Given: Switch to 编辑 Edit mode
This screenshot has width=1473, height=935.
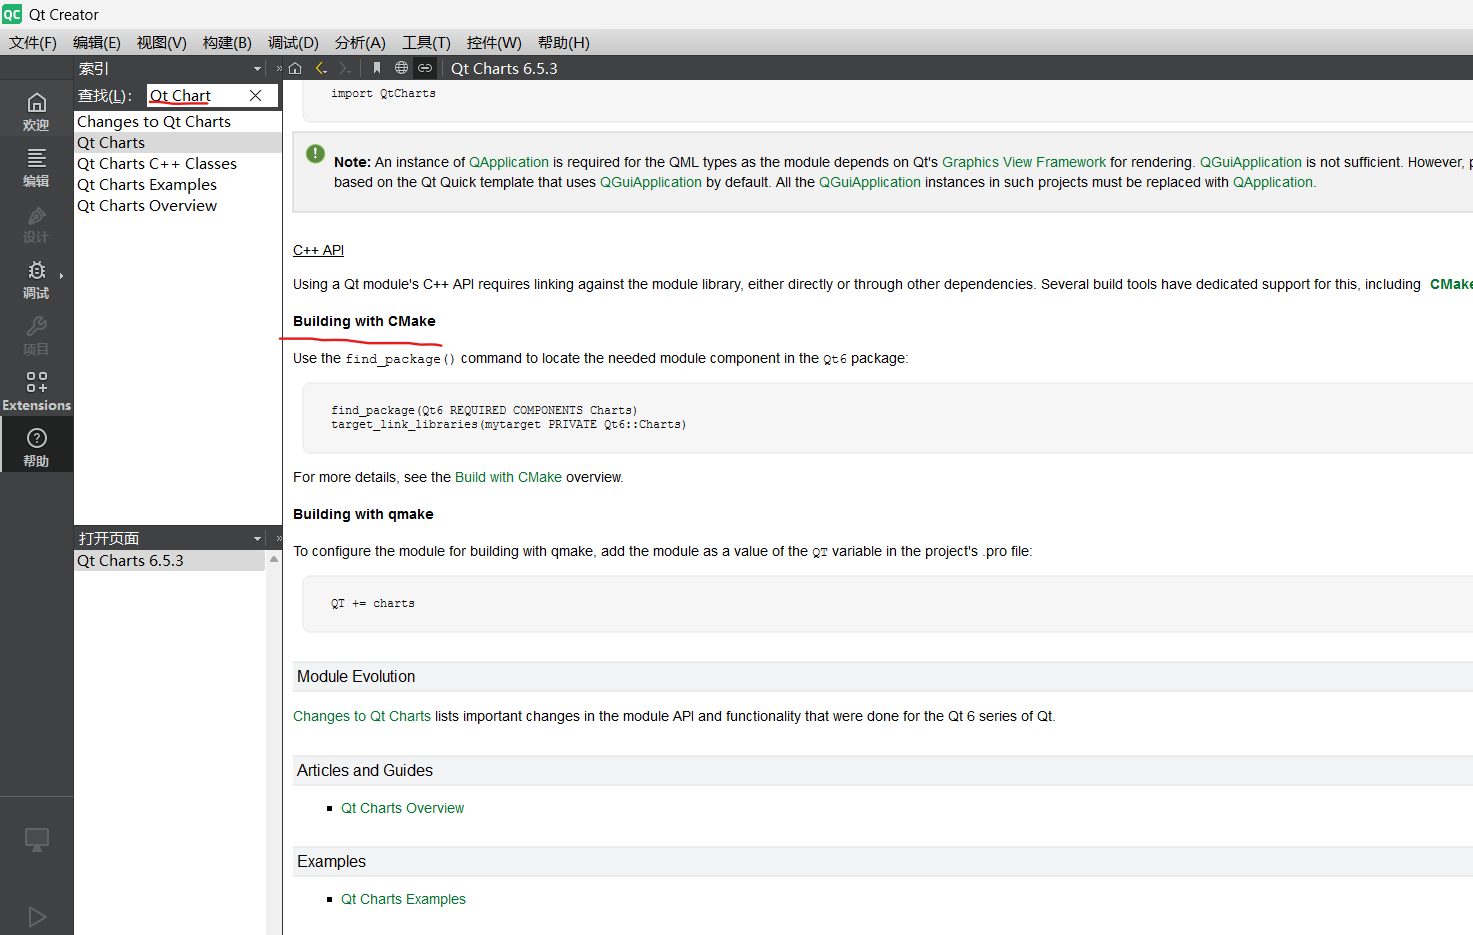Looking at the screenshot, I should point(36,167).
